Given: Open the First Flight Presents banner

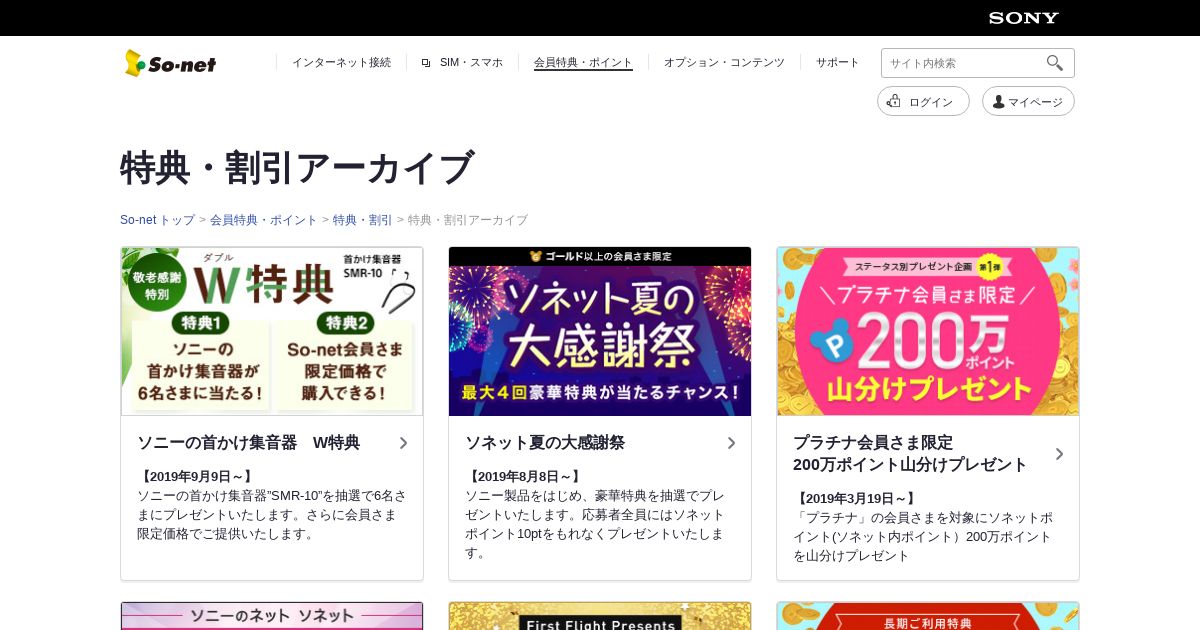Looking at the screenshot, I should [x=600, y=616].
